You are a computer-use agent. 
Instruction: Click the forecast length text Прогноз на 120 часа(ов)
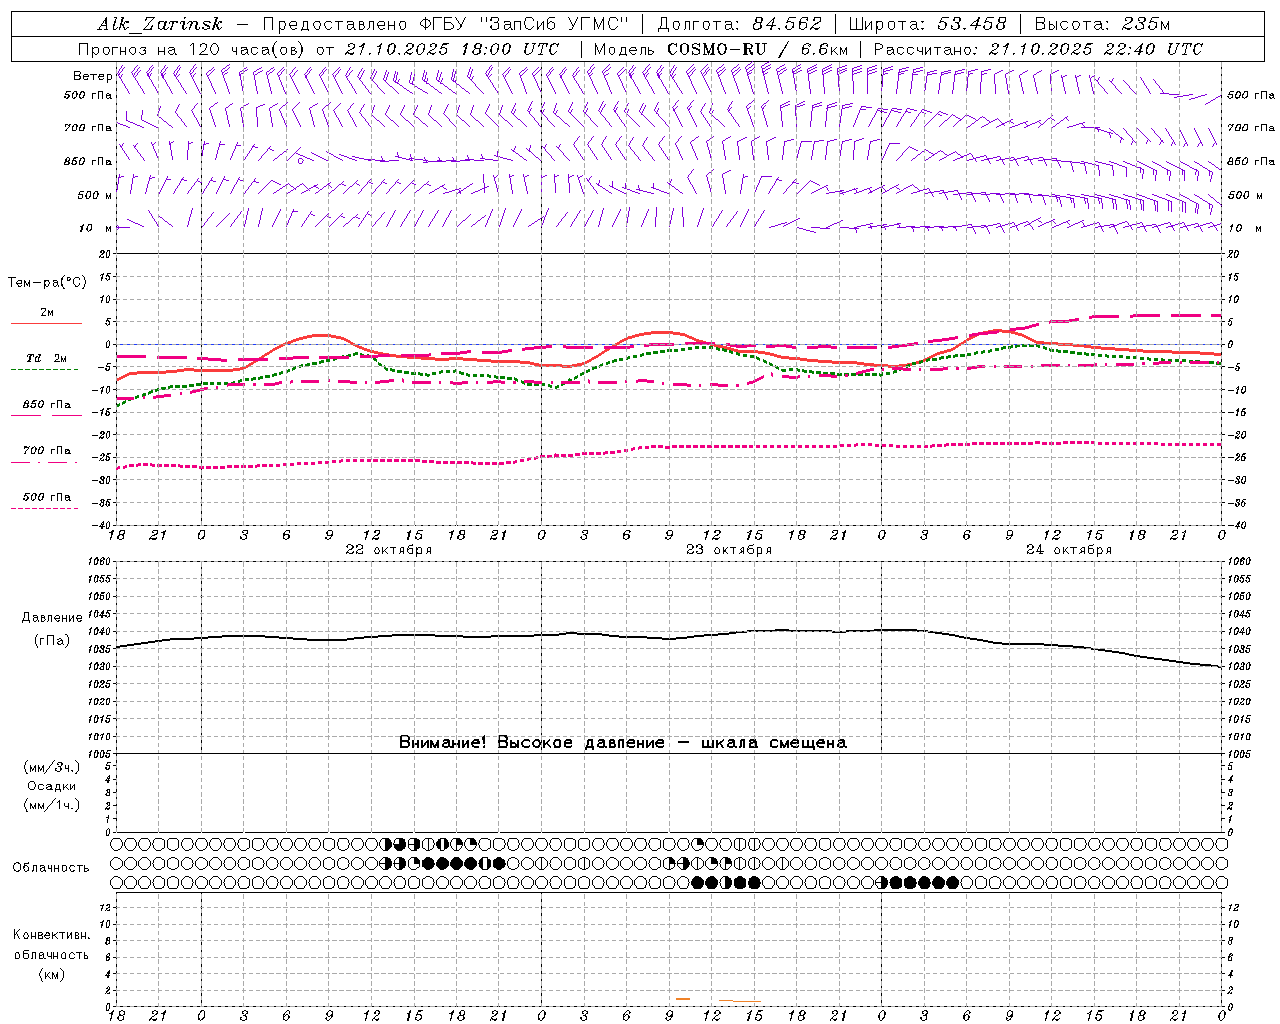tap(192, 49)
